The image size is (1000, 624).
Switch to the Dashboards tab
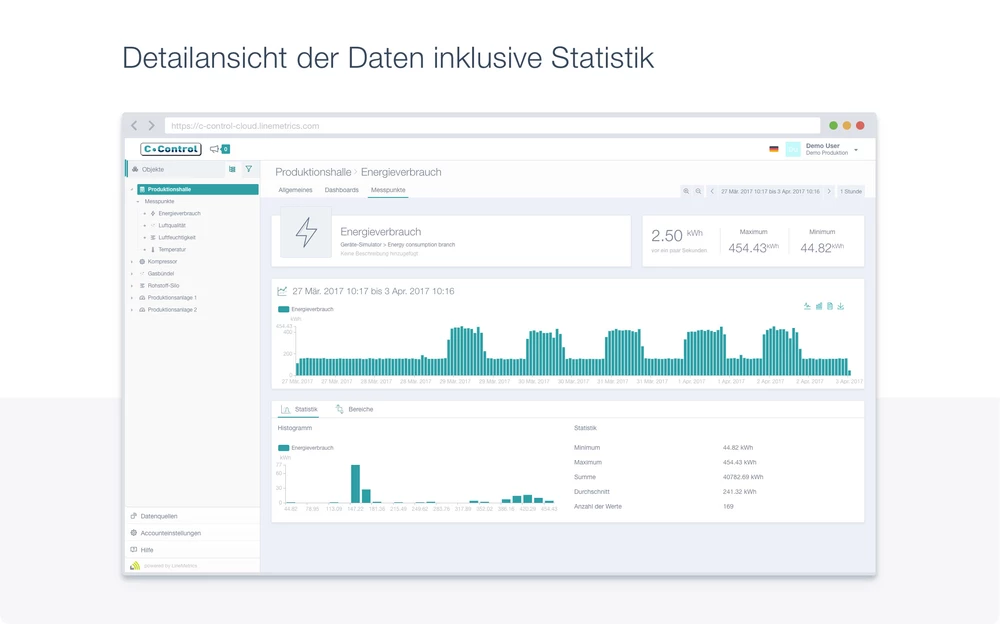coord(341,190)
